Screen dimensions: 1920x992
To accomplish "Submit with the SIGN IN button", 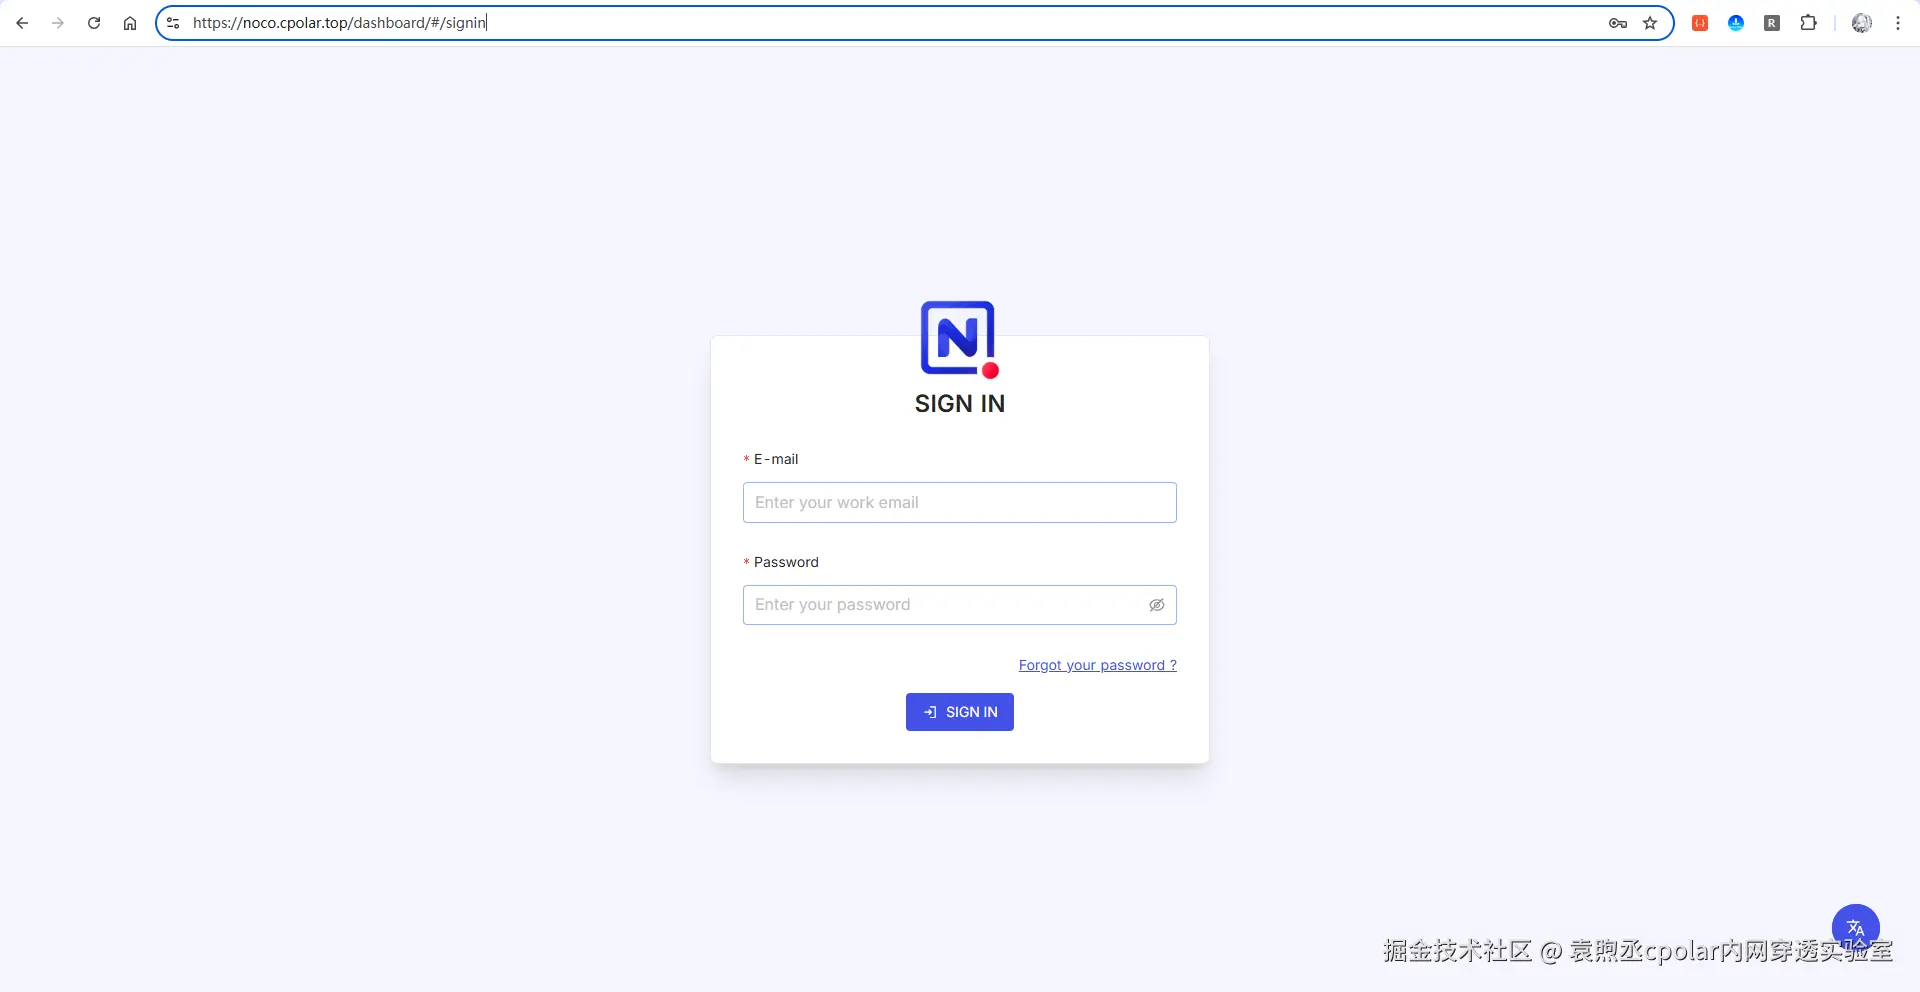I will click(x=960, y=712).
